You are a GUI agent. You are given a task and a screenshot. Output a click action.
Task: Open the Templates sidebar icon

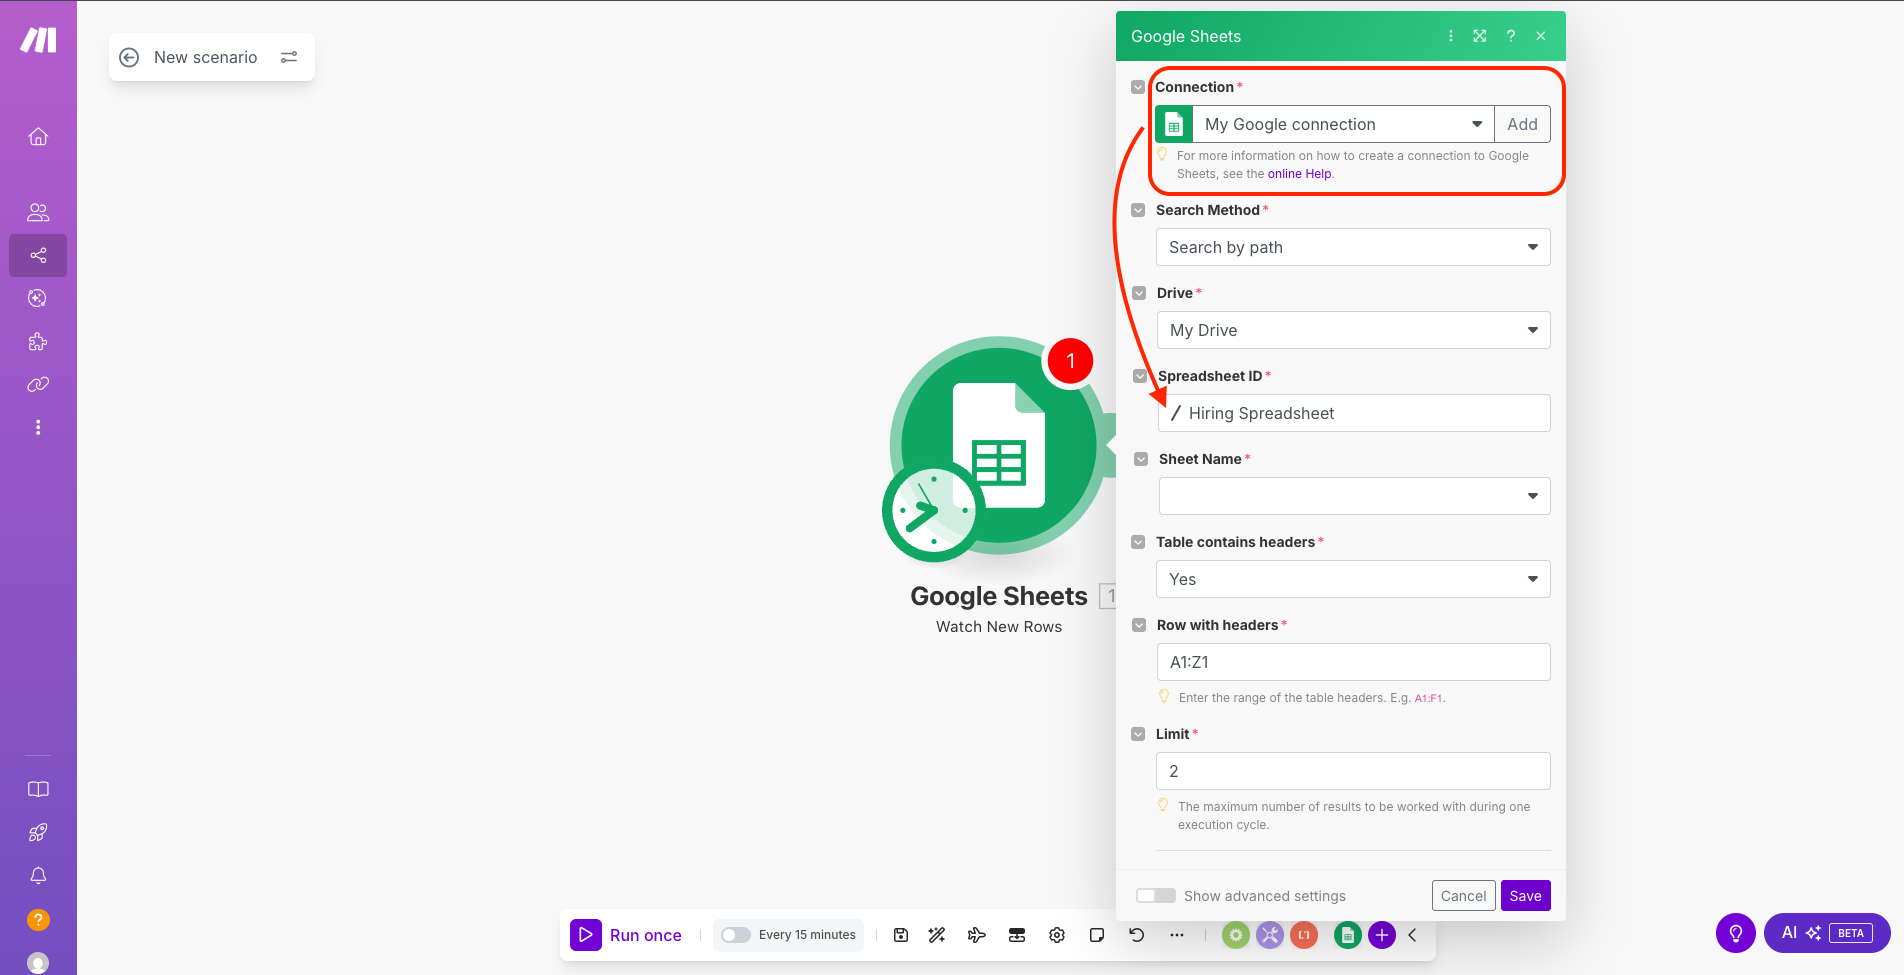pos(37,297)
